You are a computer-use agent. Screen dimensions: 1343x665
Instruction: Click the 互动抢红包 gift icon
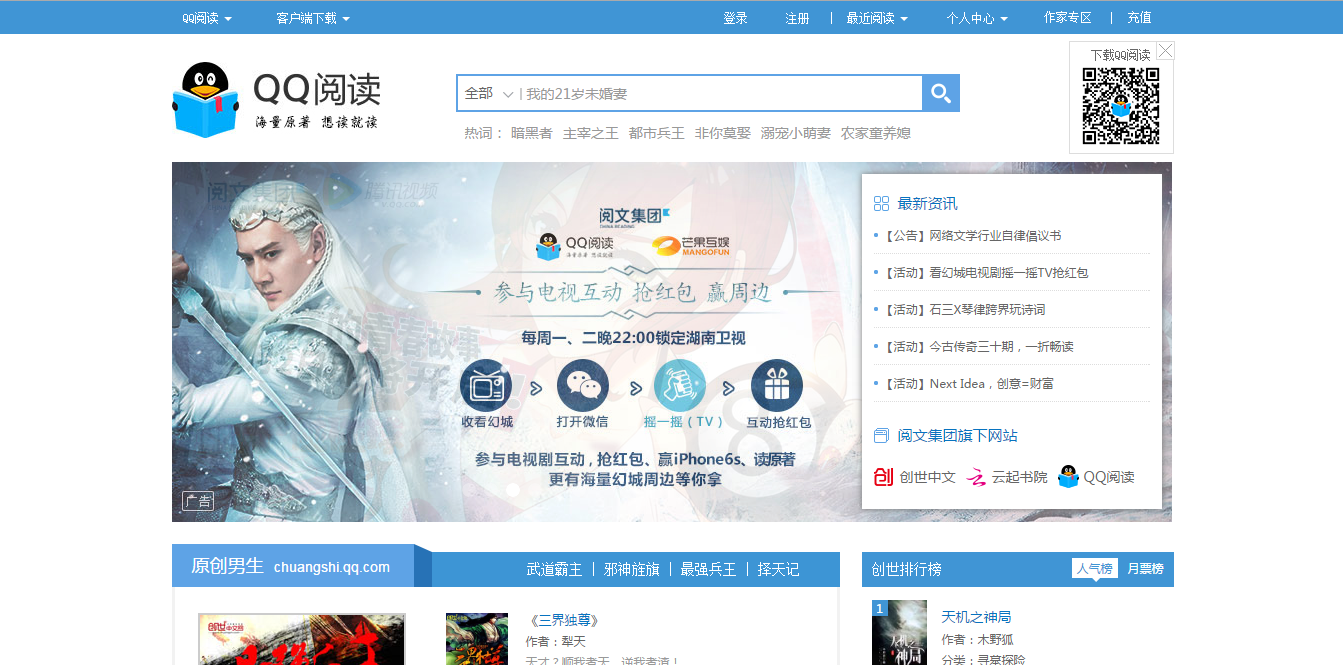coord(777,385)
